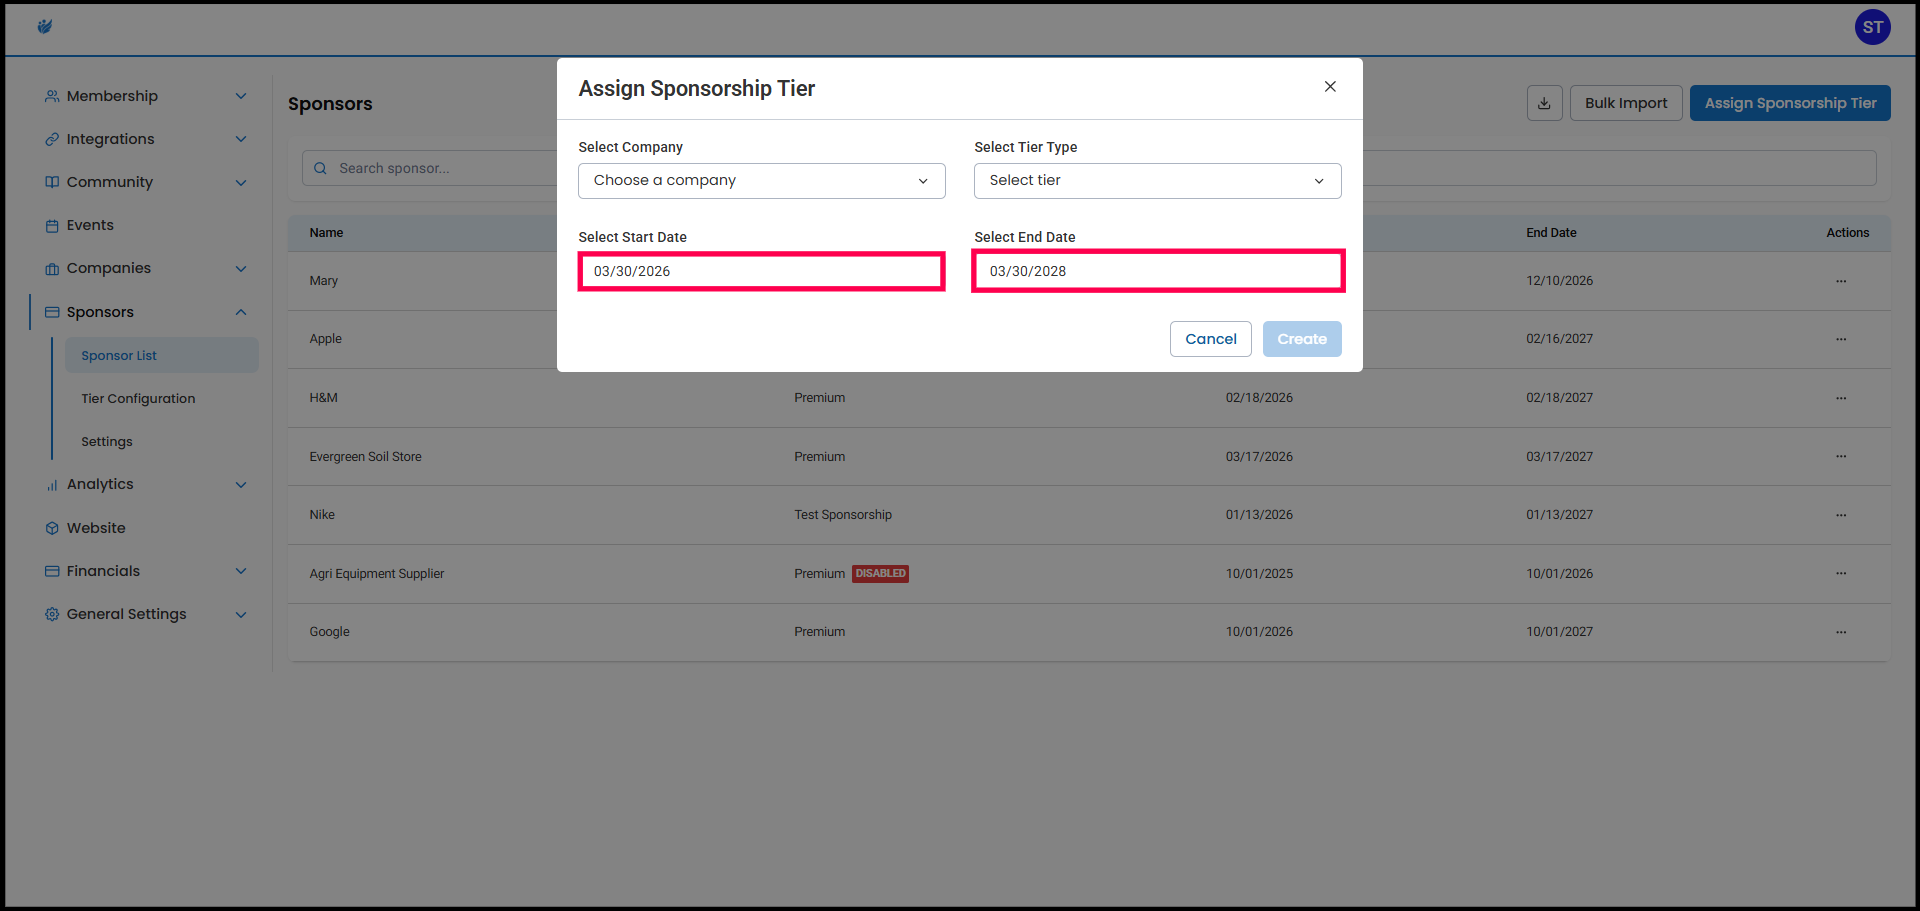Image resolution: width=1920 pixels, height=911 pixels.
Task: Close the Assign Sponsorship Tier dialog
Action: click(1330, 87)
